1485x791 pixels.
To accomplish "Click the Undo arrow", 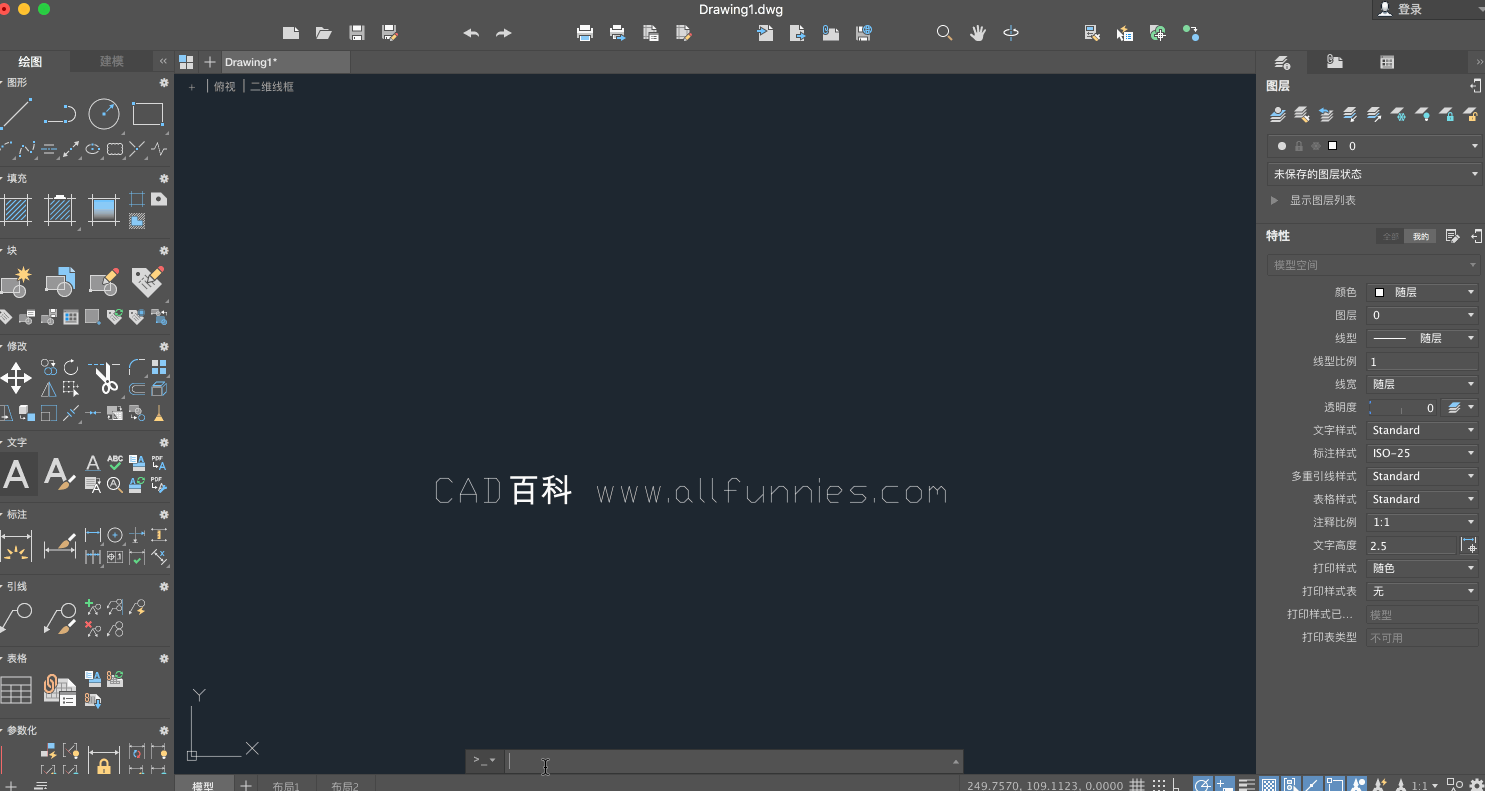I will click(471, 33).
